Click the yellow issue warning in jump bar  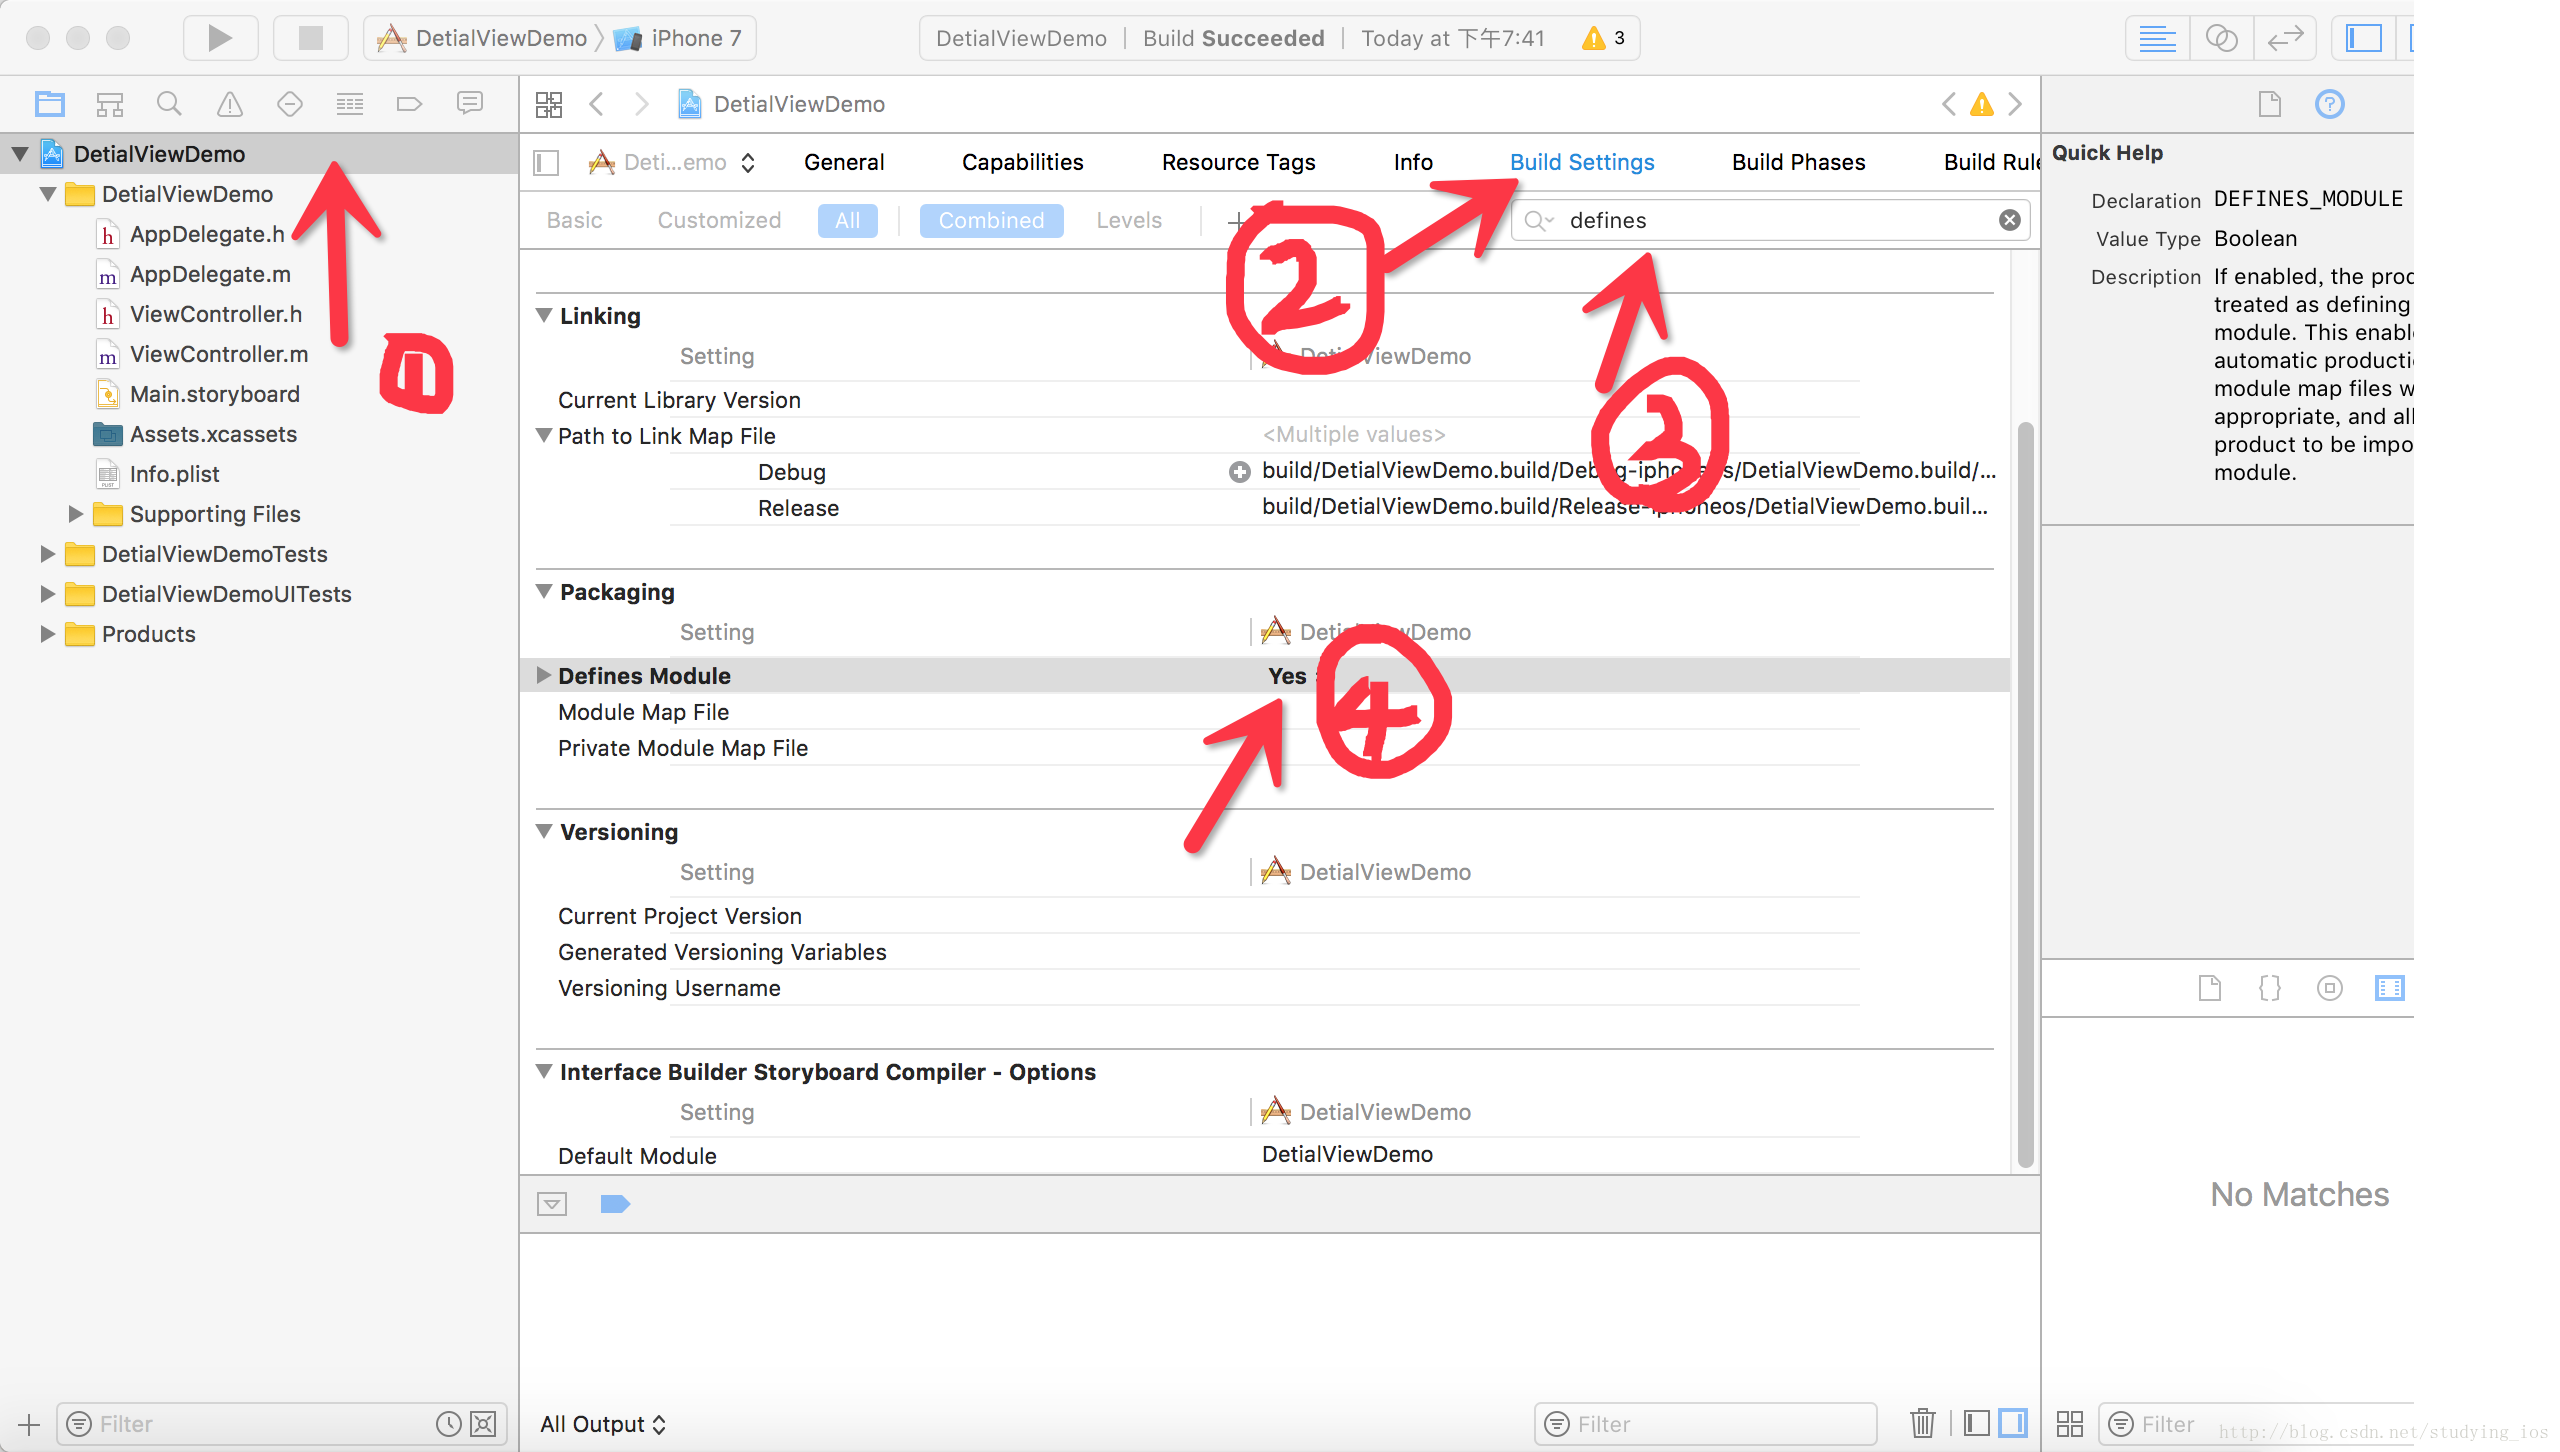click(1982, 104)
